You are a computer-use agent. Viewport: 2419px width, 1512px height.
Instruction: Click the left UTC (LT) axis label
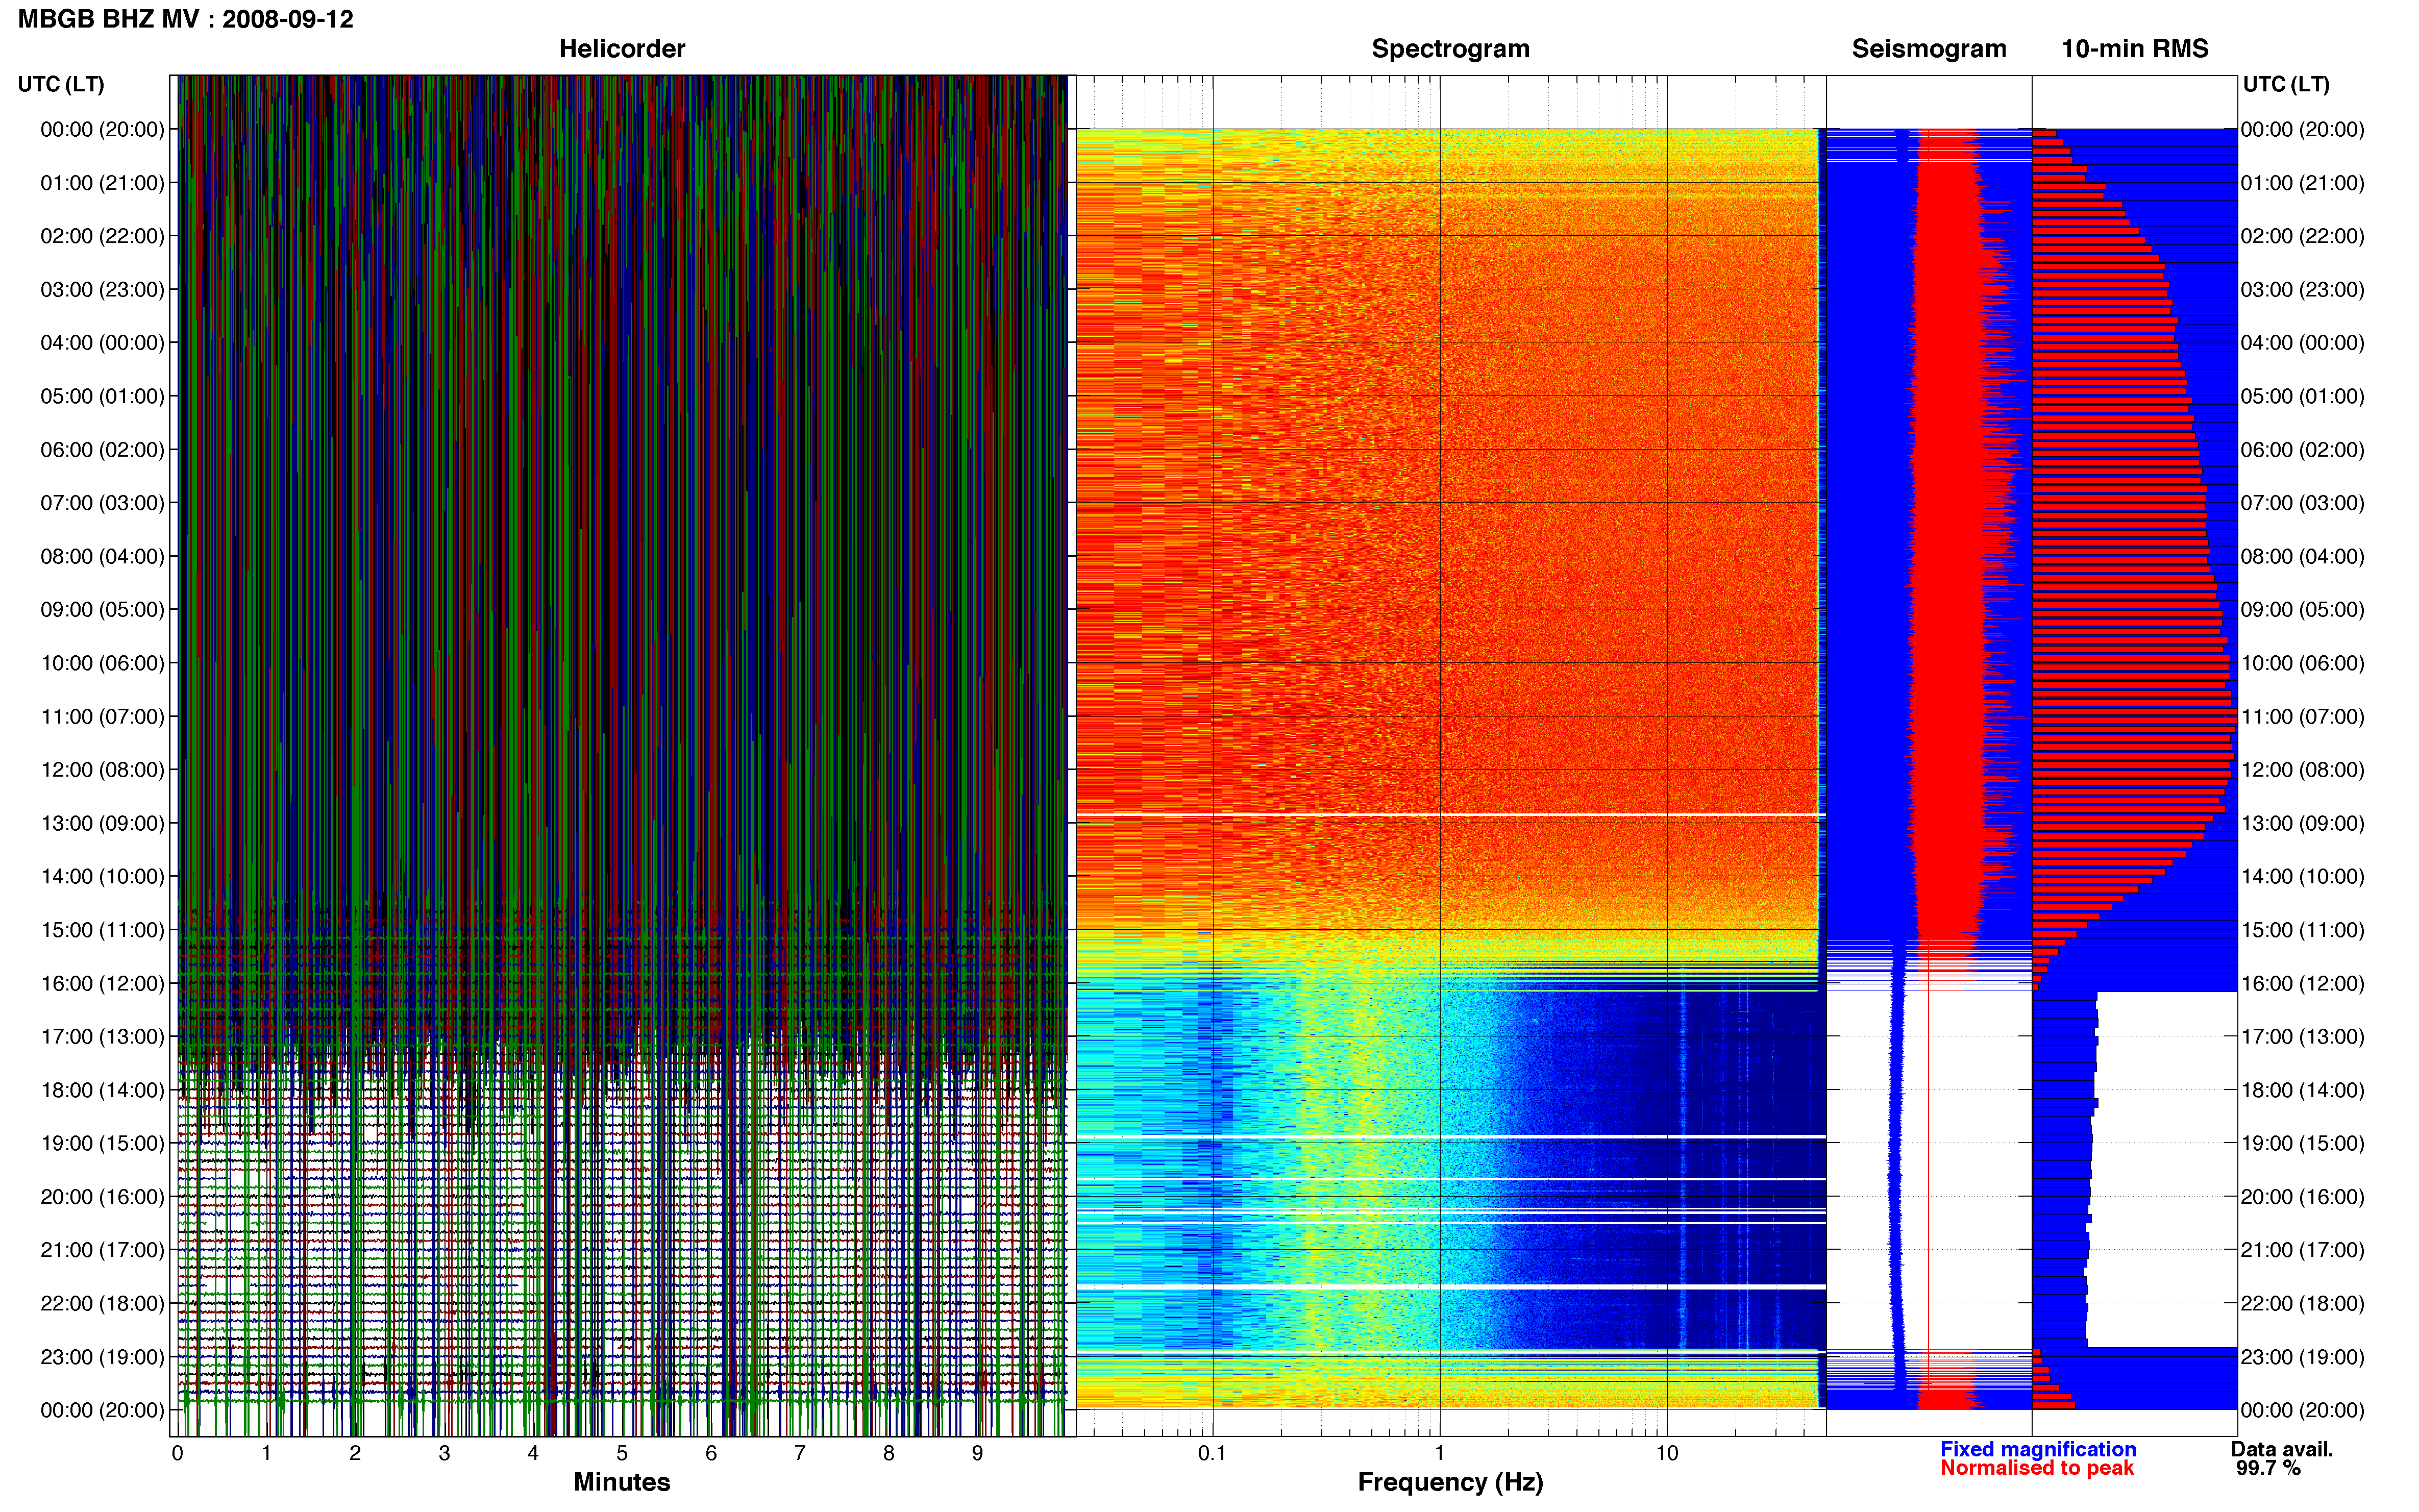[x=61, y=84]
